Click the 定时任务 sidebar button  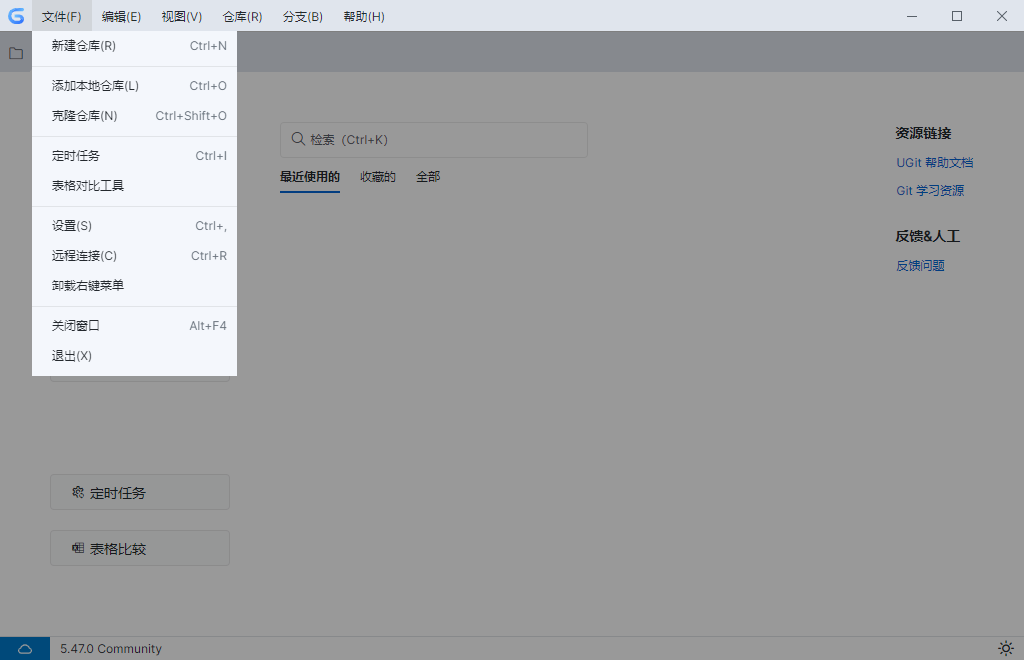click(140, 492)
